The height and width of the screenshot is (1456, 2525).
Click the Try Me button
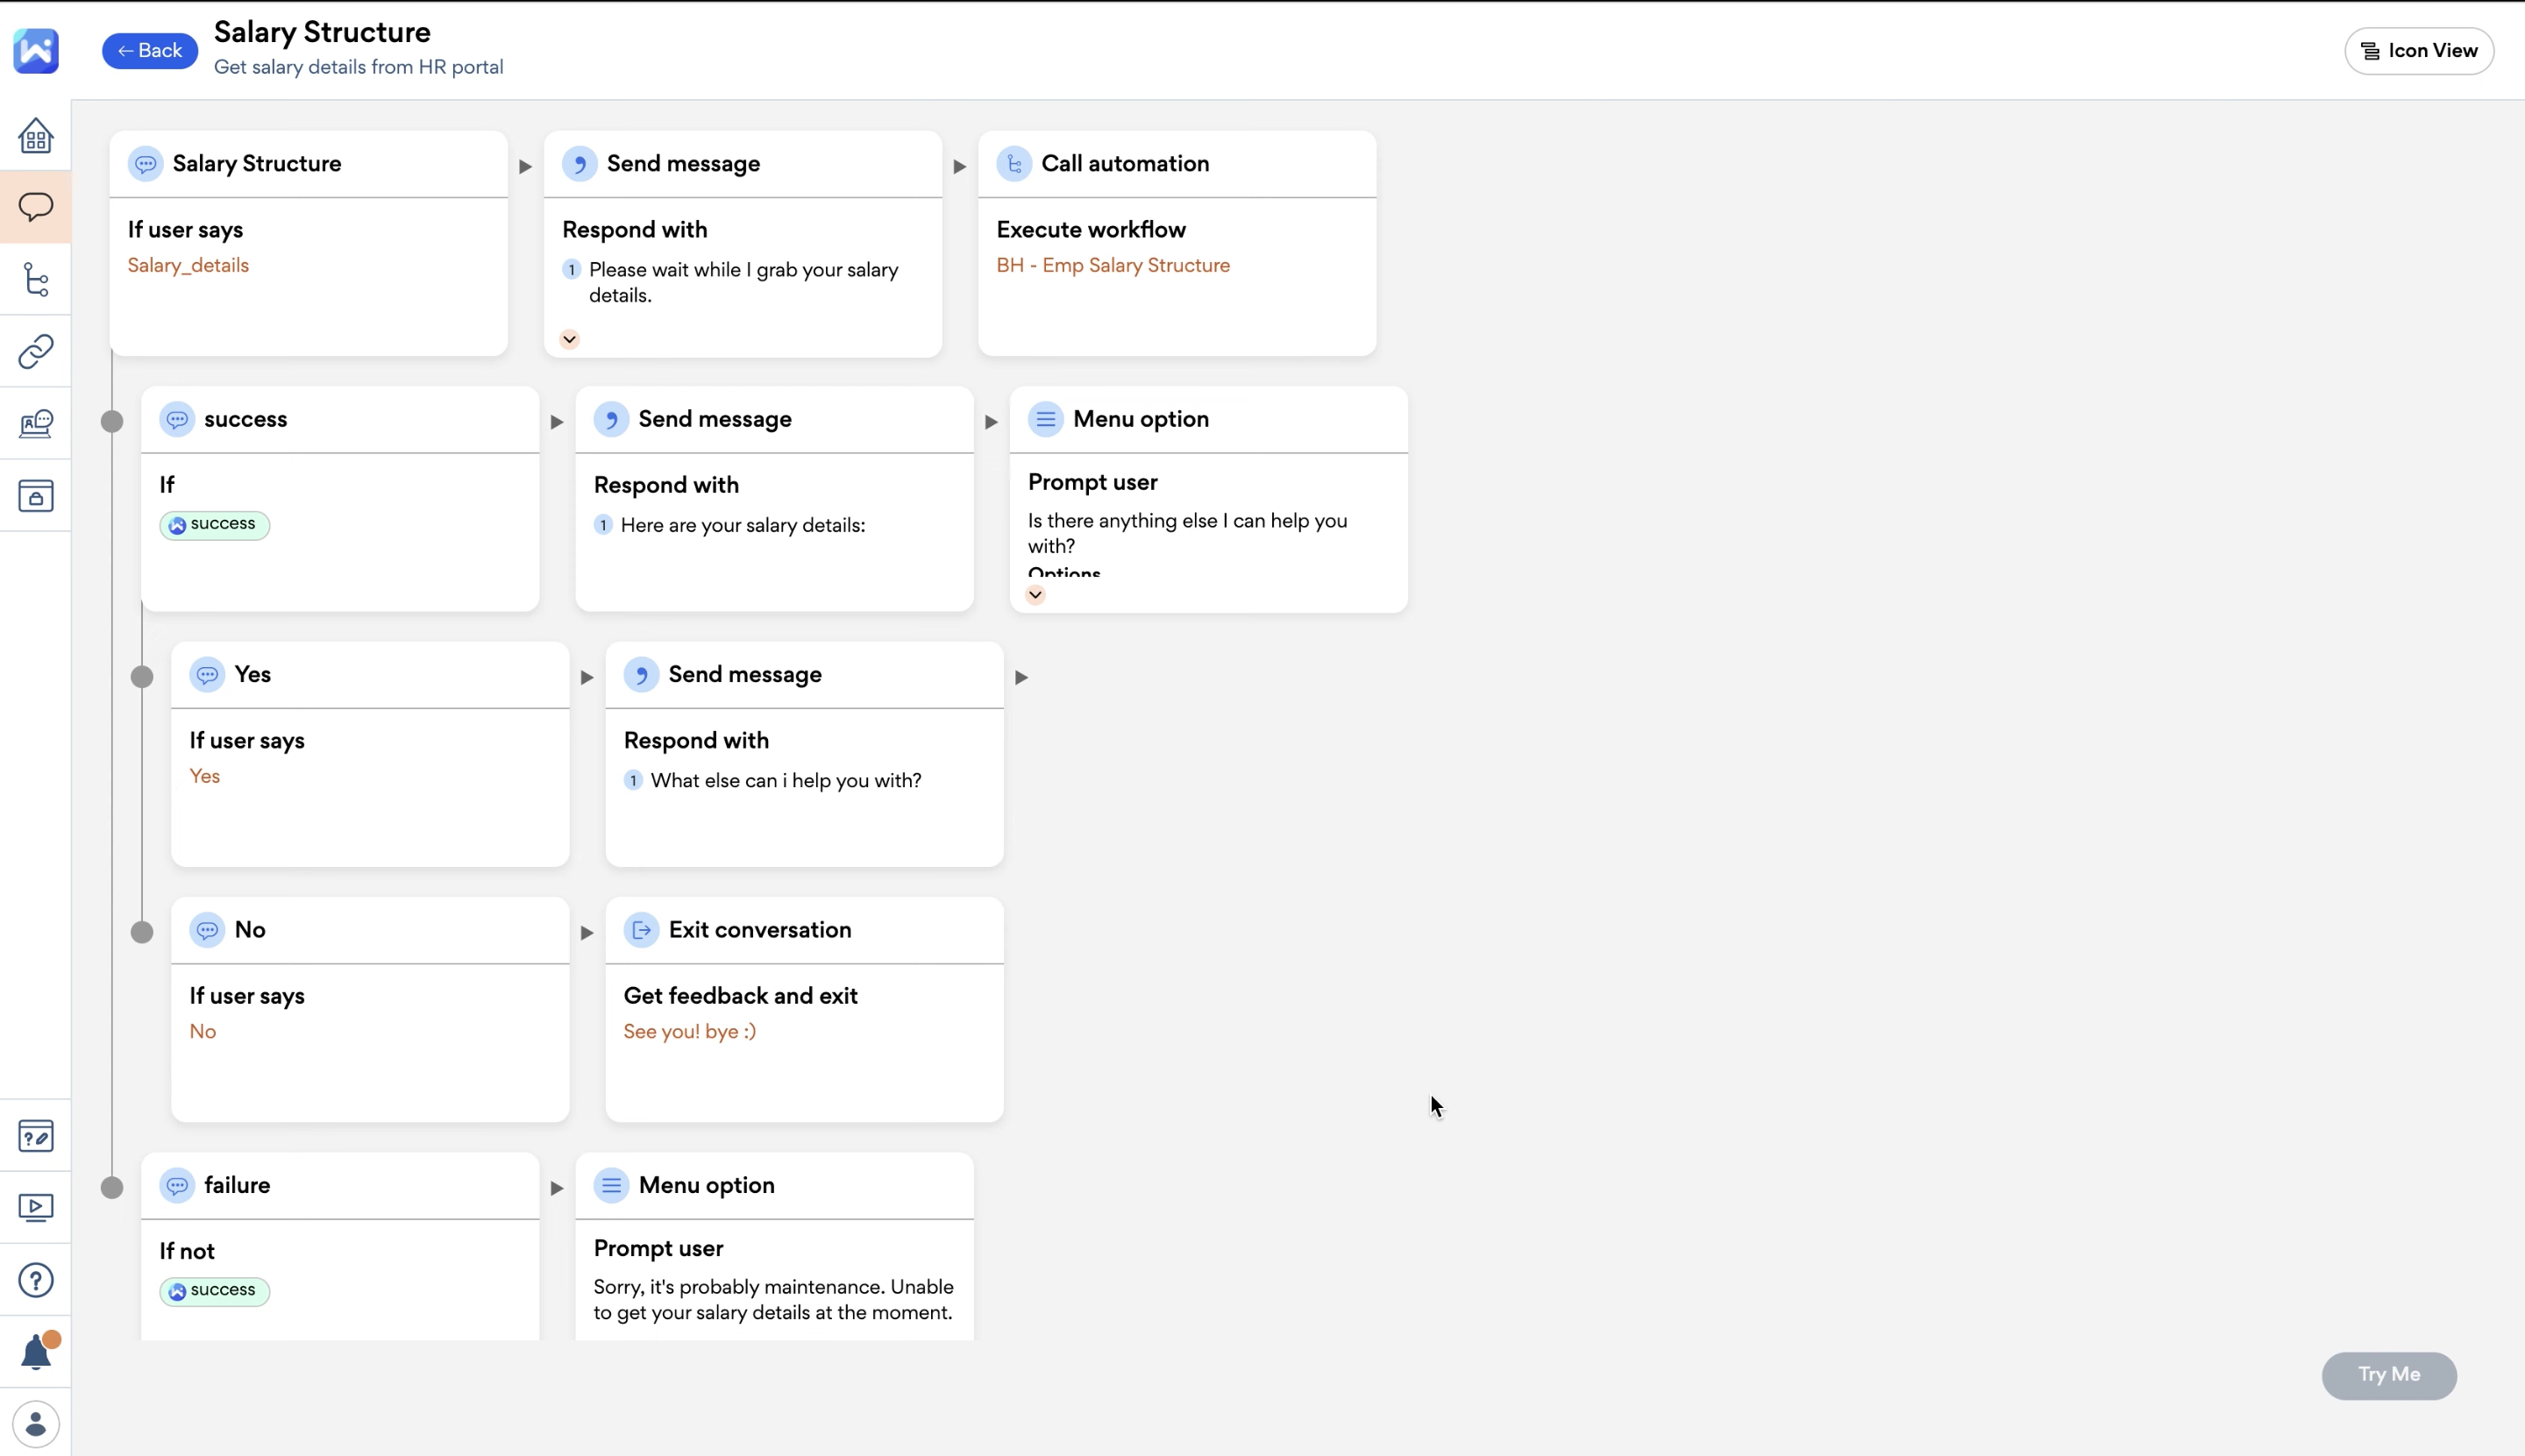point(2388,1375)
